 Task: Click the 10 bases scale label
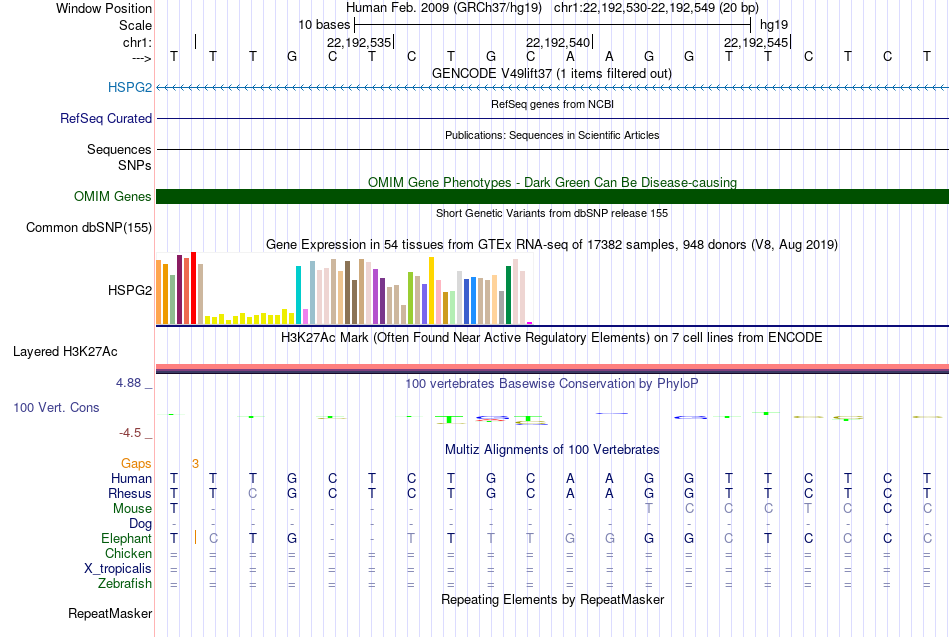tap(324, 25)
